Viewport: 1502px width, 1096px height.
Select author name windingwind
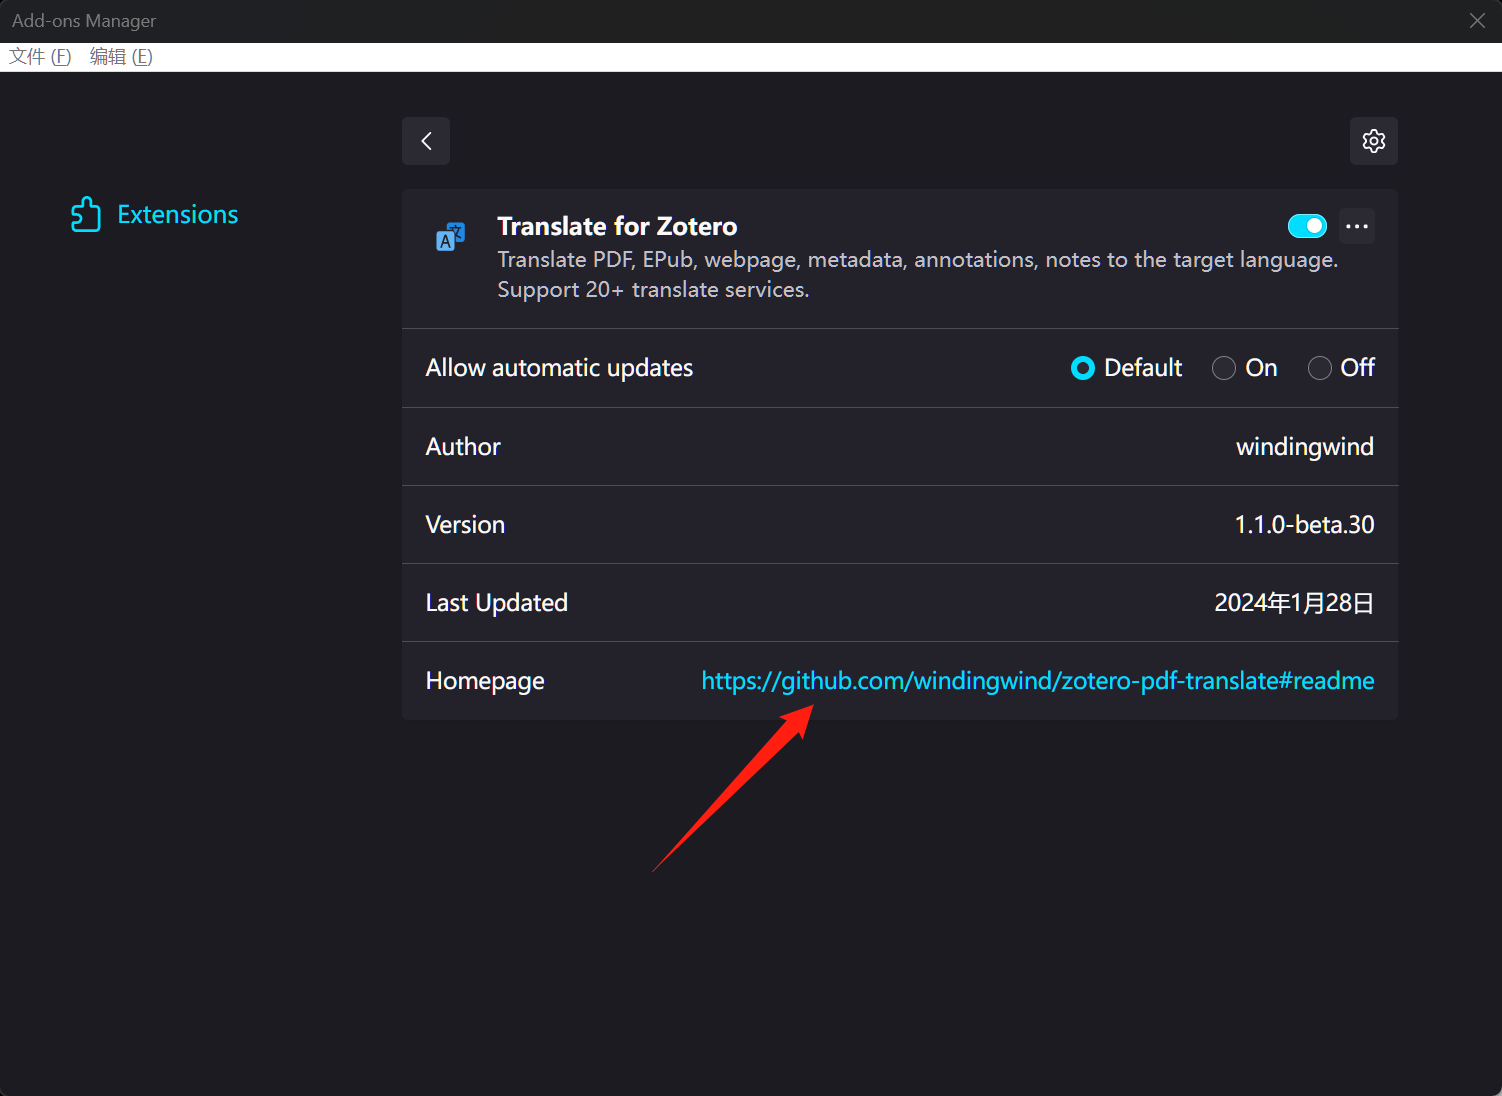(x=1305, y=447)
